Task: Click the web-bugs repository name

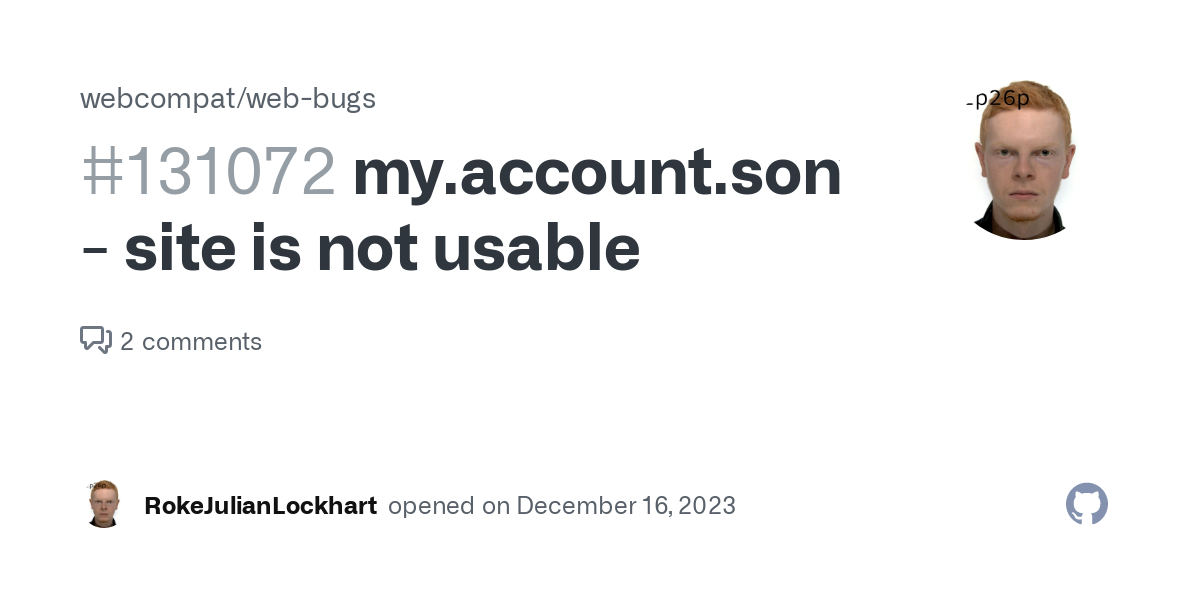Action: tap(311, 98)
